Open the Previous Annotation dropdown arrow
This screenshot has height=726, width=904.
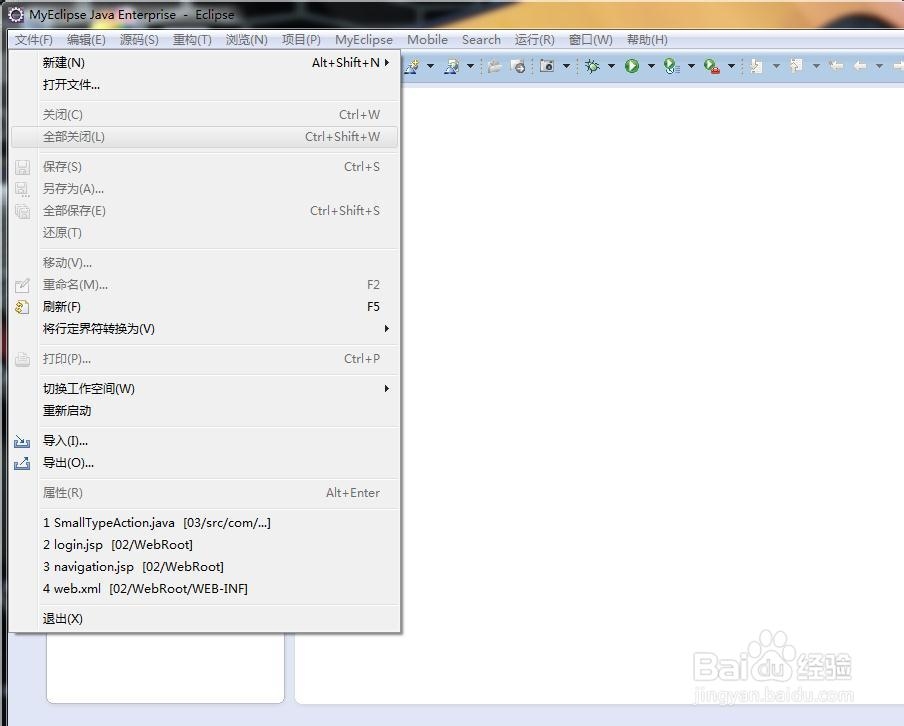coord(816,66)
